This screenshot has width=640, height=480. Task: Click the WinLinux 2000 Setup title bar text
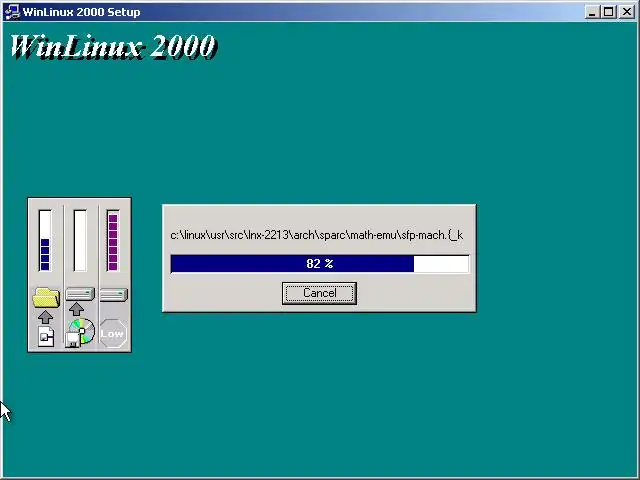pyautogui.click(x=82, y=12)
